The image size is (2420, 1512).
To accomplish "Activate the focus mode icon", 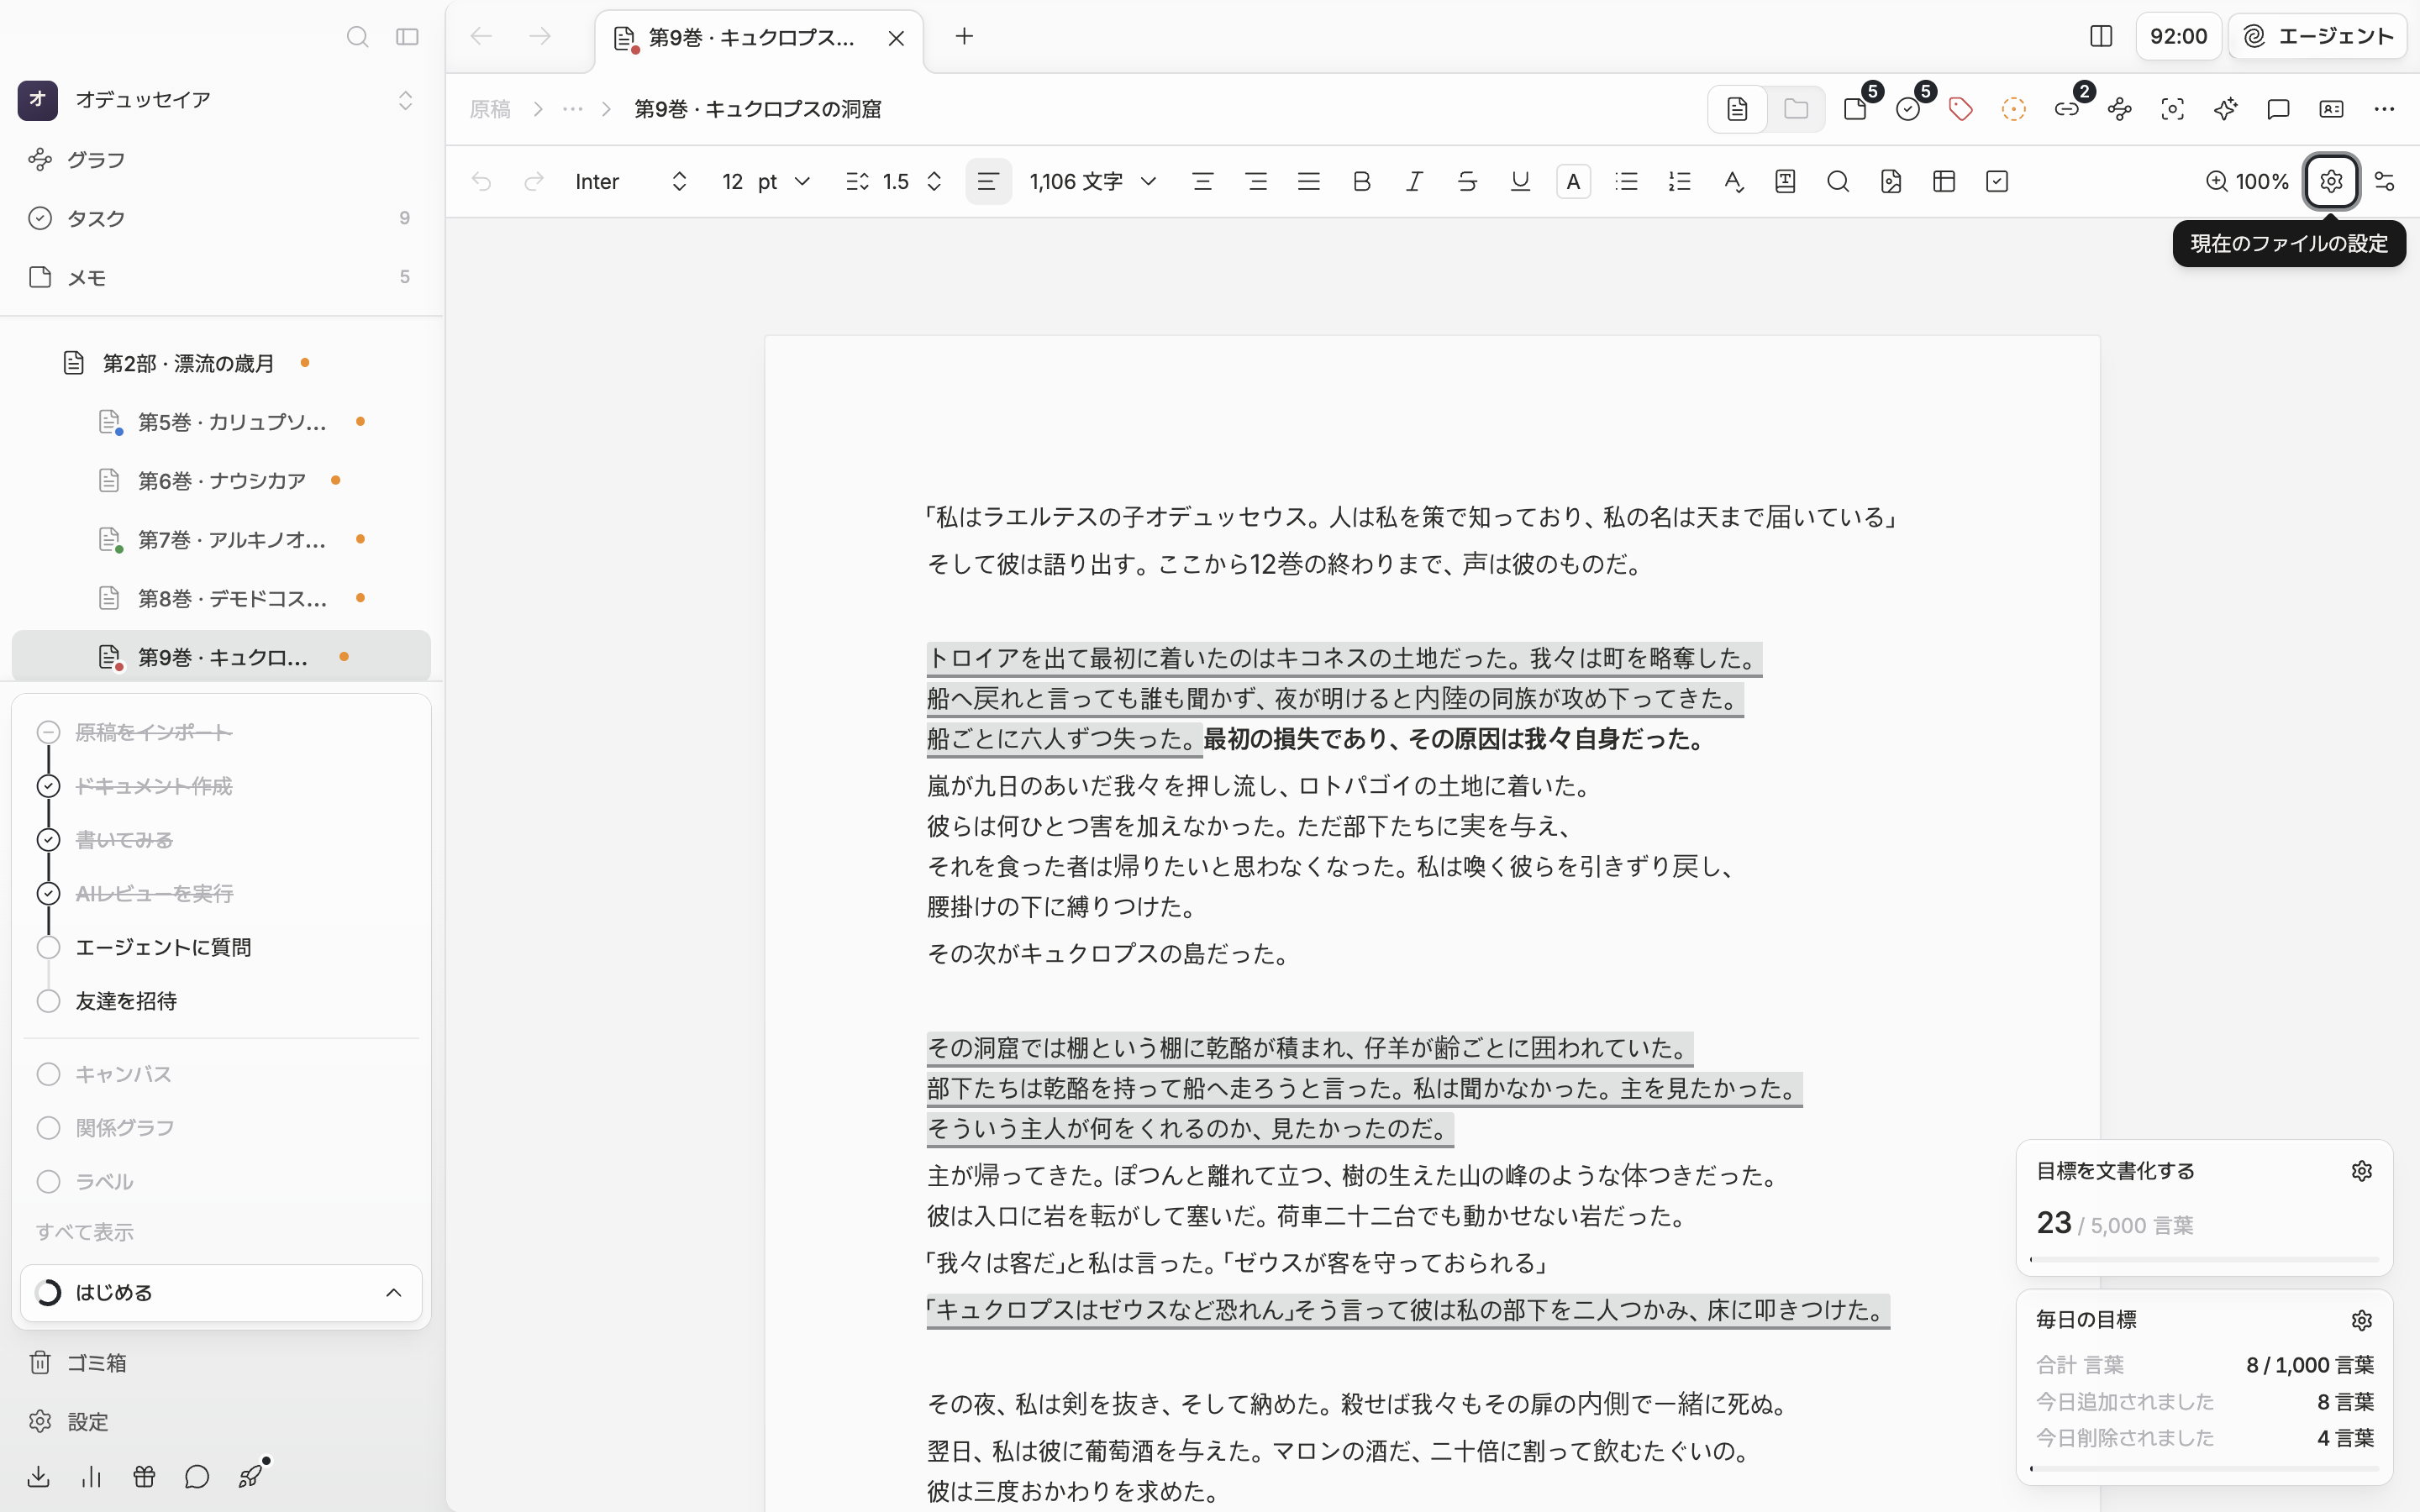I will (x=2172, y=109).
